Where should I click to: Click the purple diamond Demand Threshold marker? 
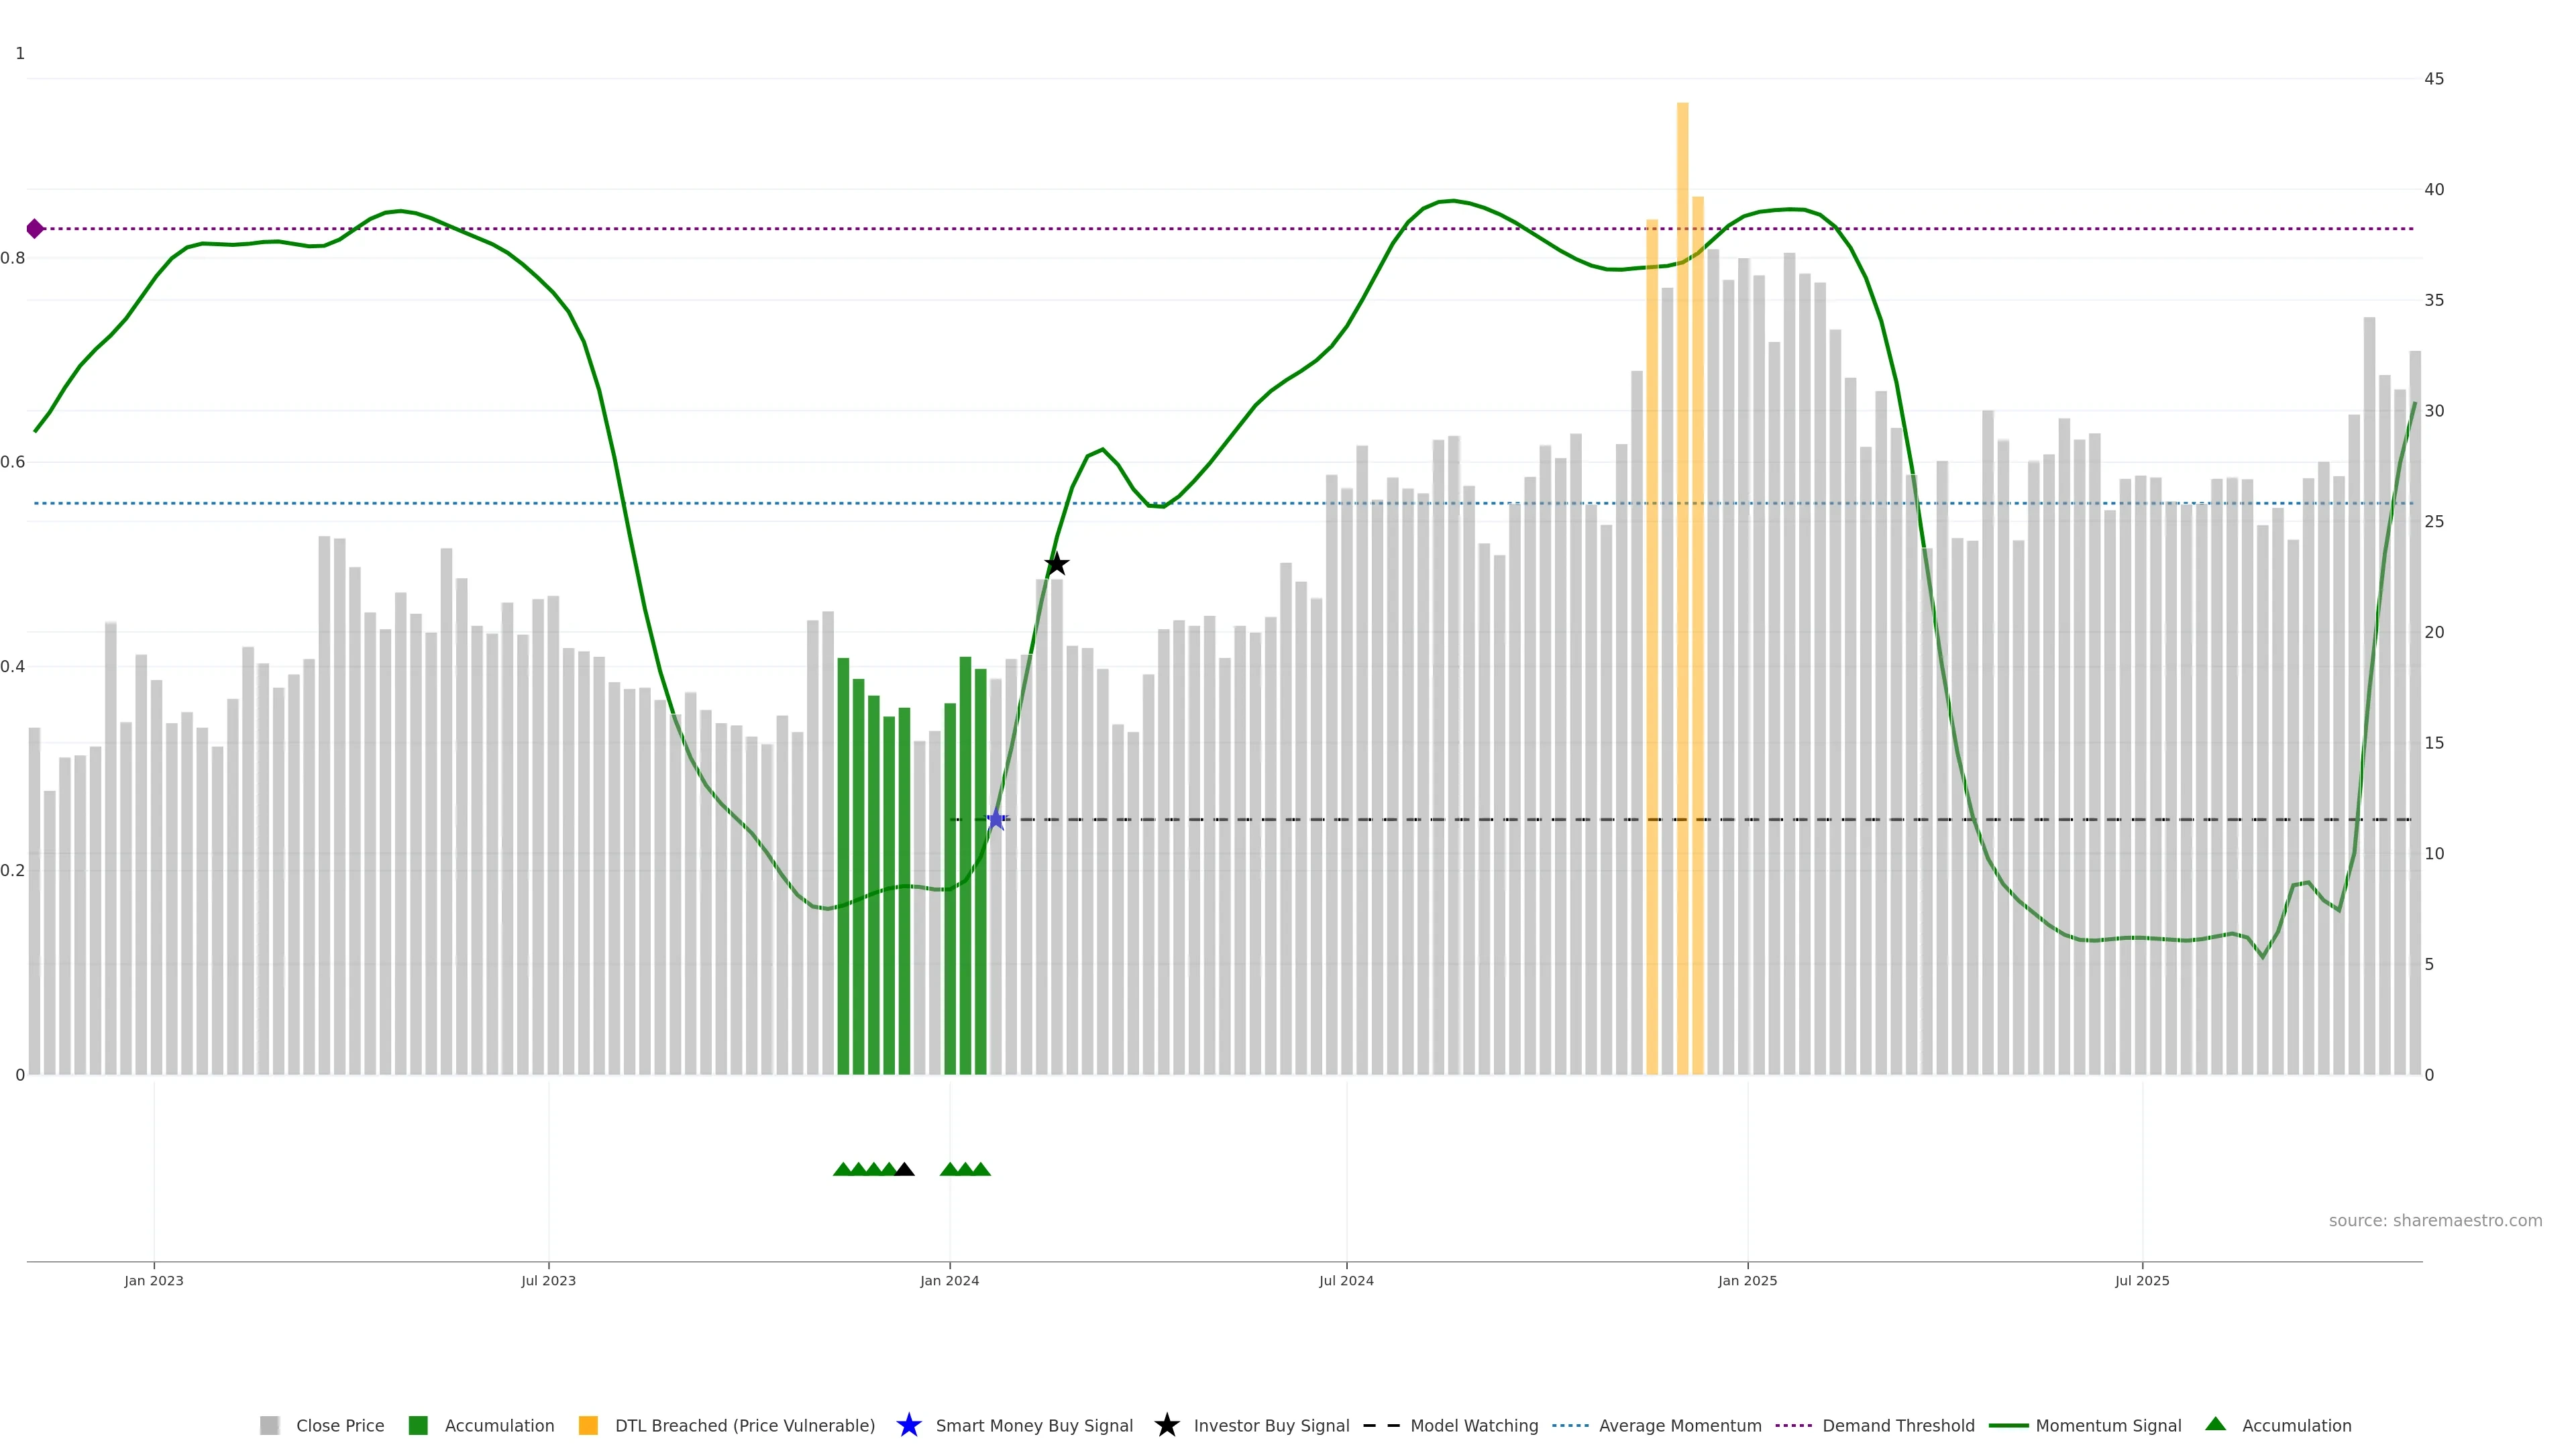[35, 229]
